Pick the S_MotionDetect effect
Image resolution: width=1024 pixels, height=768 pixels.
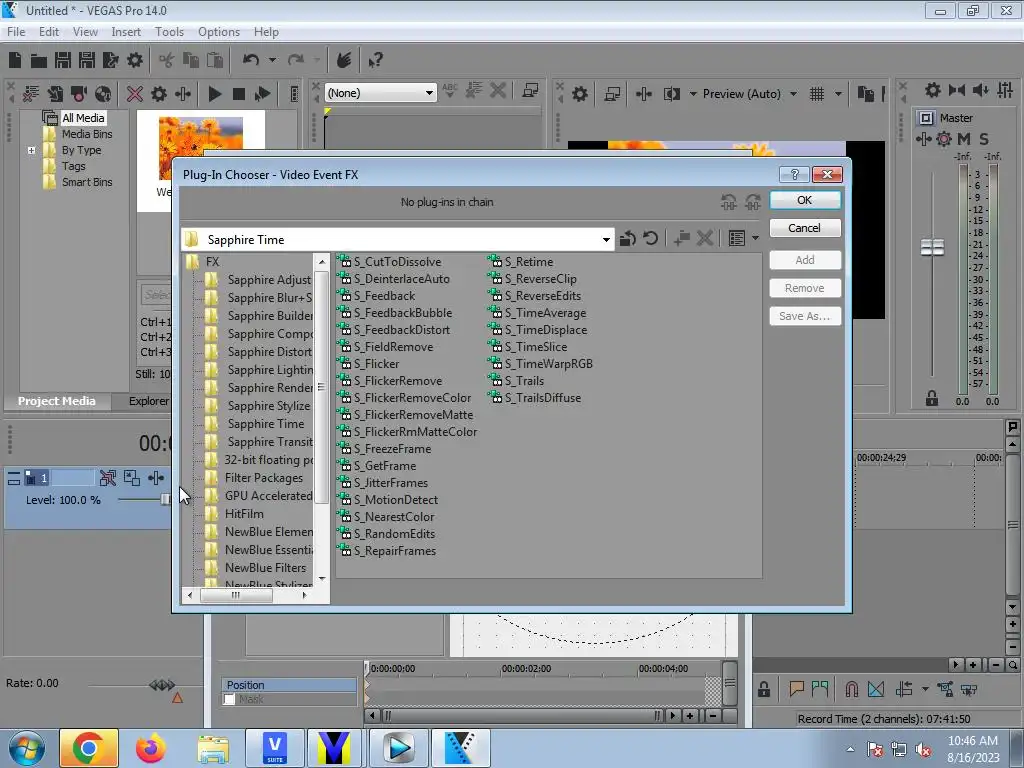coord(388,500)
